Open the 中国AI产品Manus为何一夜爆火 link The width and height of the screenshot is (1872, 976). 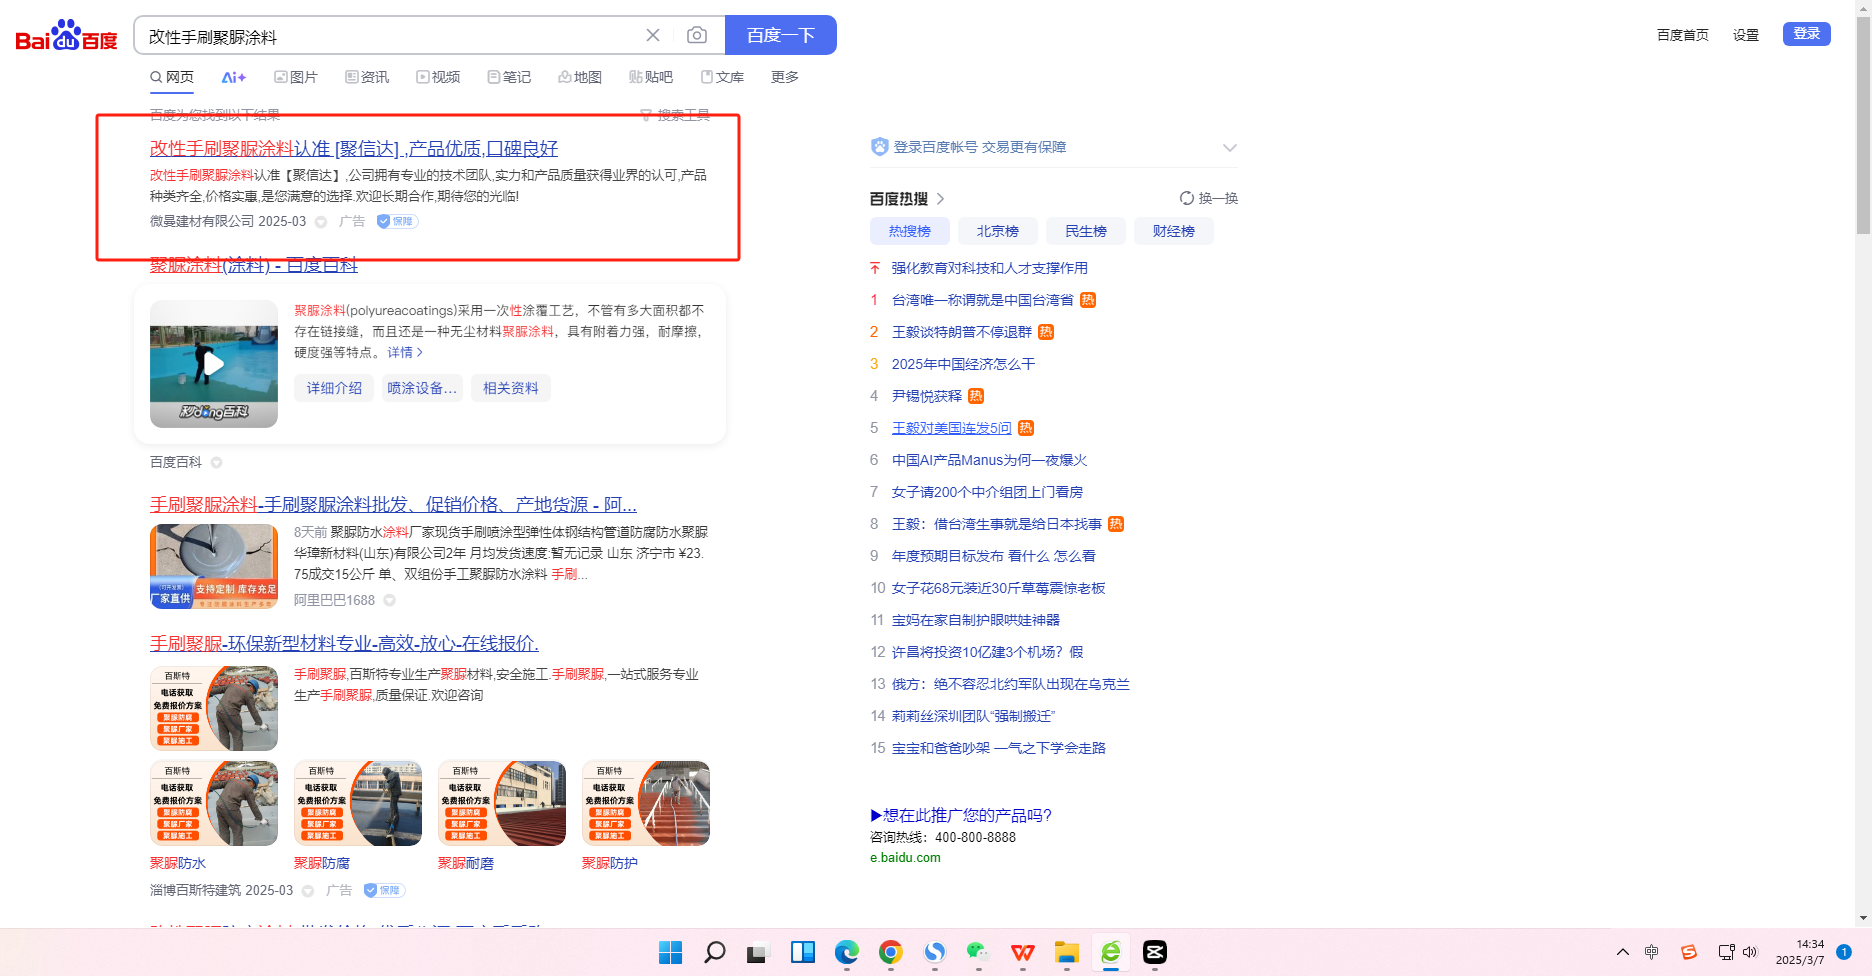[989, 460]
